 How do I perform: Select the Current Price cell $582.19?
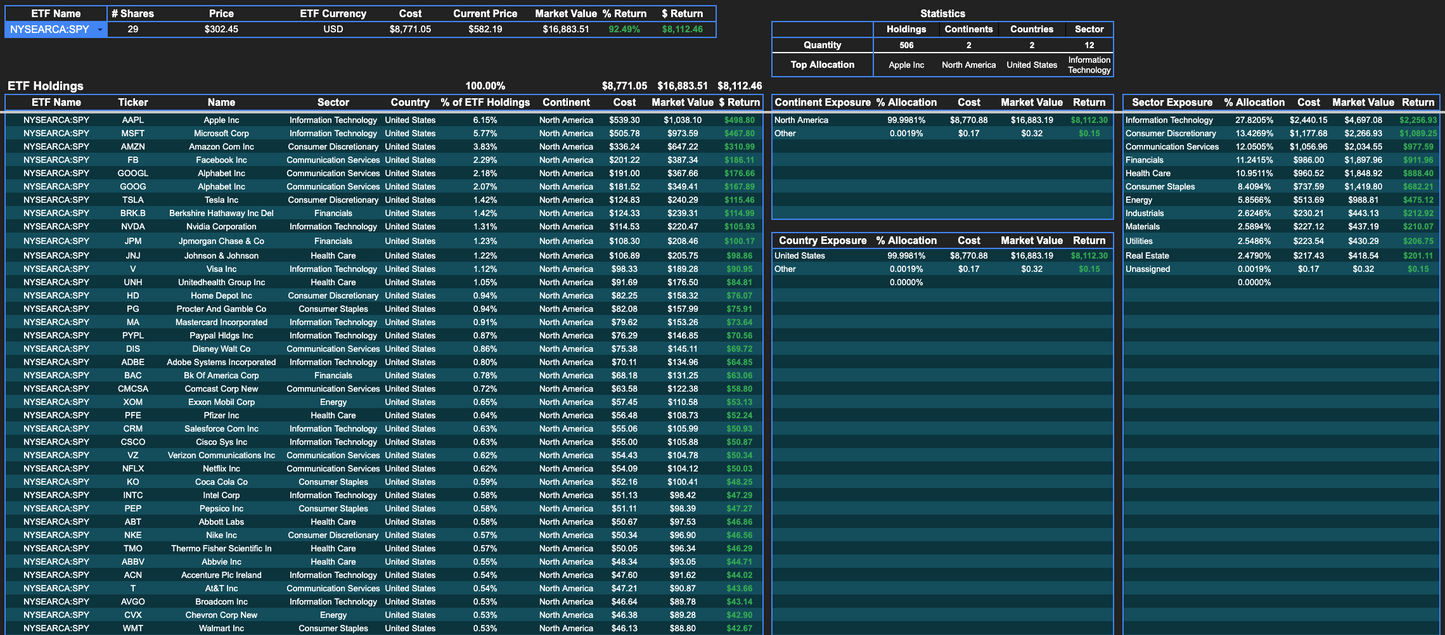(485, 29)
